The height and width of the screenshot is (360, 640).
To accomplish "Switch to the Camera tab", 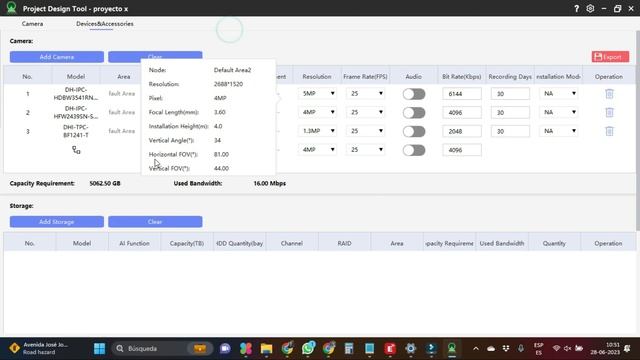I will (32, 24).
